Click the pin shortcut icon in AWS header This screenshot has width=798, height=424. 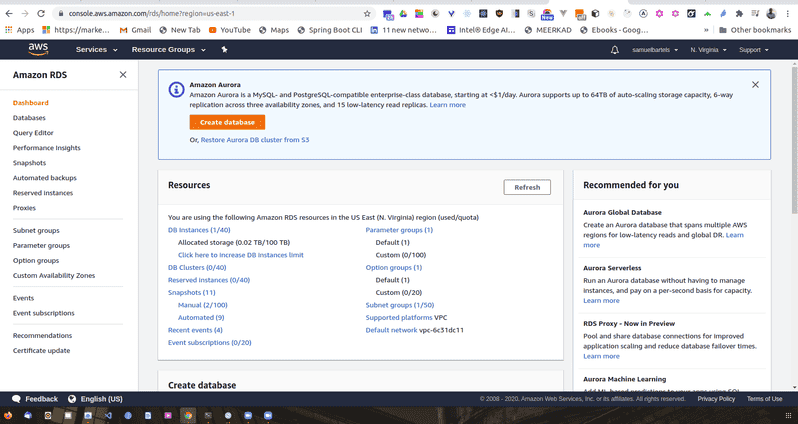[x=224, y=49]
